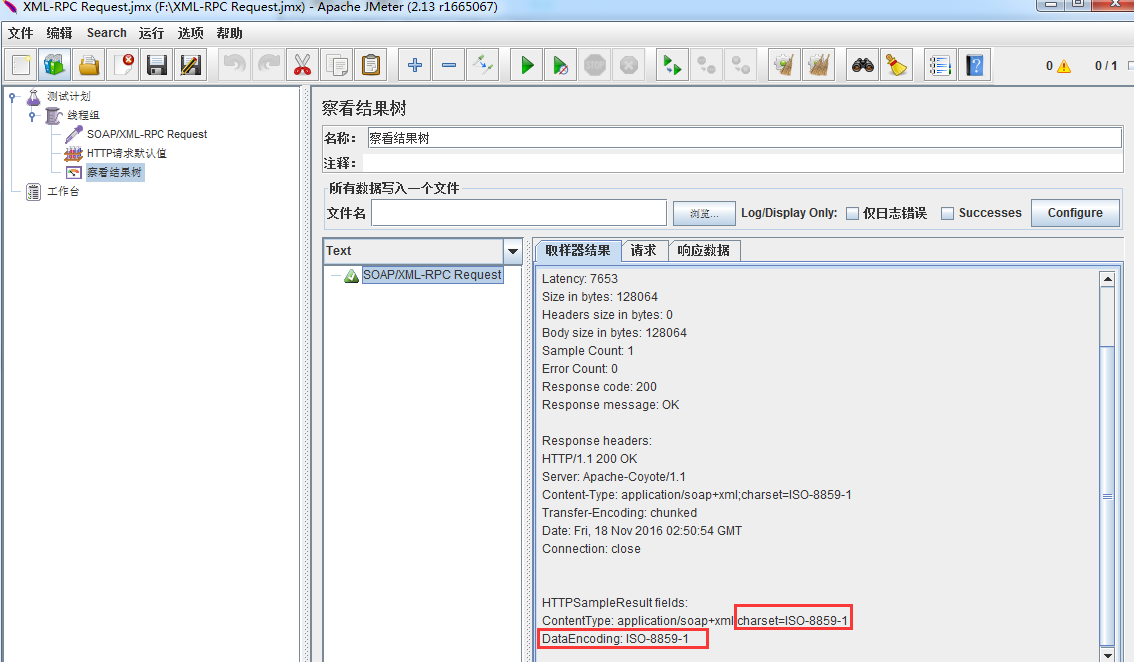Image resolution: width=1134 pixels, height=662 pixels.
Task: Open the 文件 menu
Action: point(21,33)
